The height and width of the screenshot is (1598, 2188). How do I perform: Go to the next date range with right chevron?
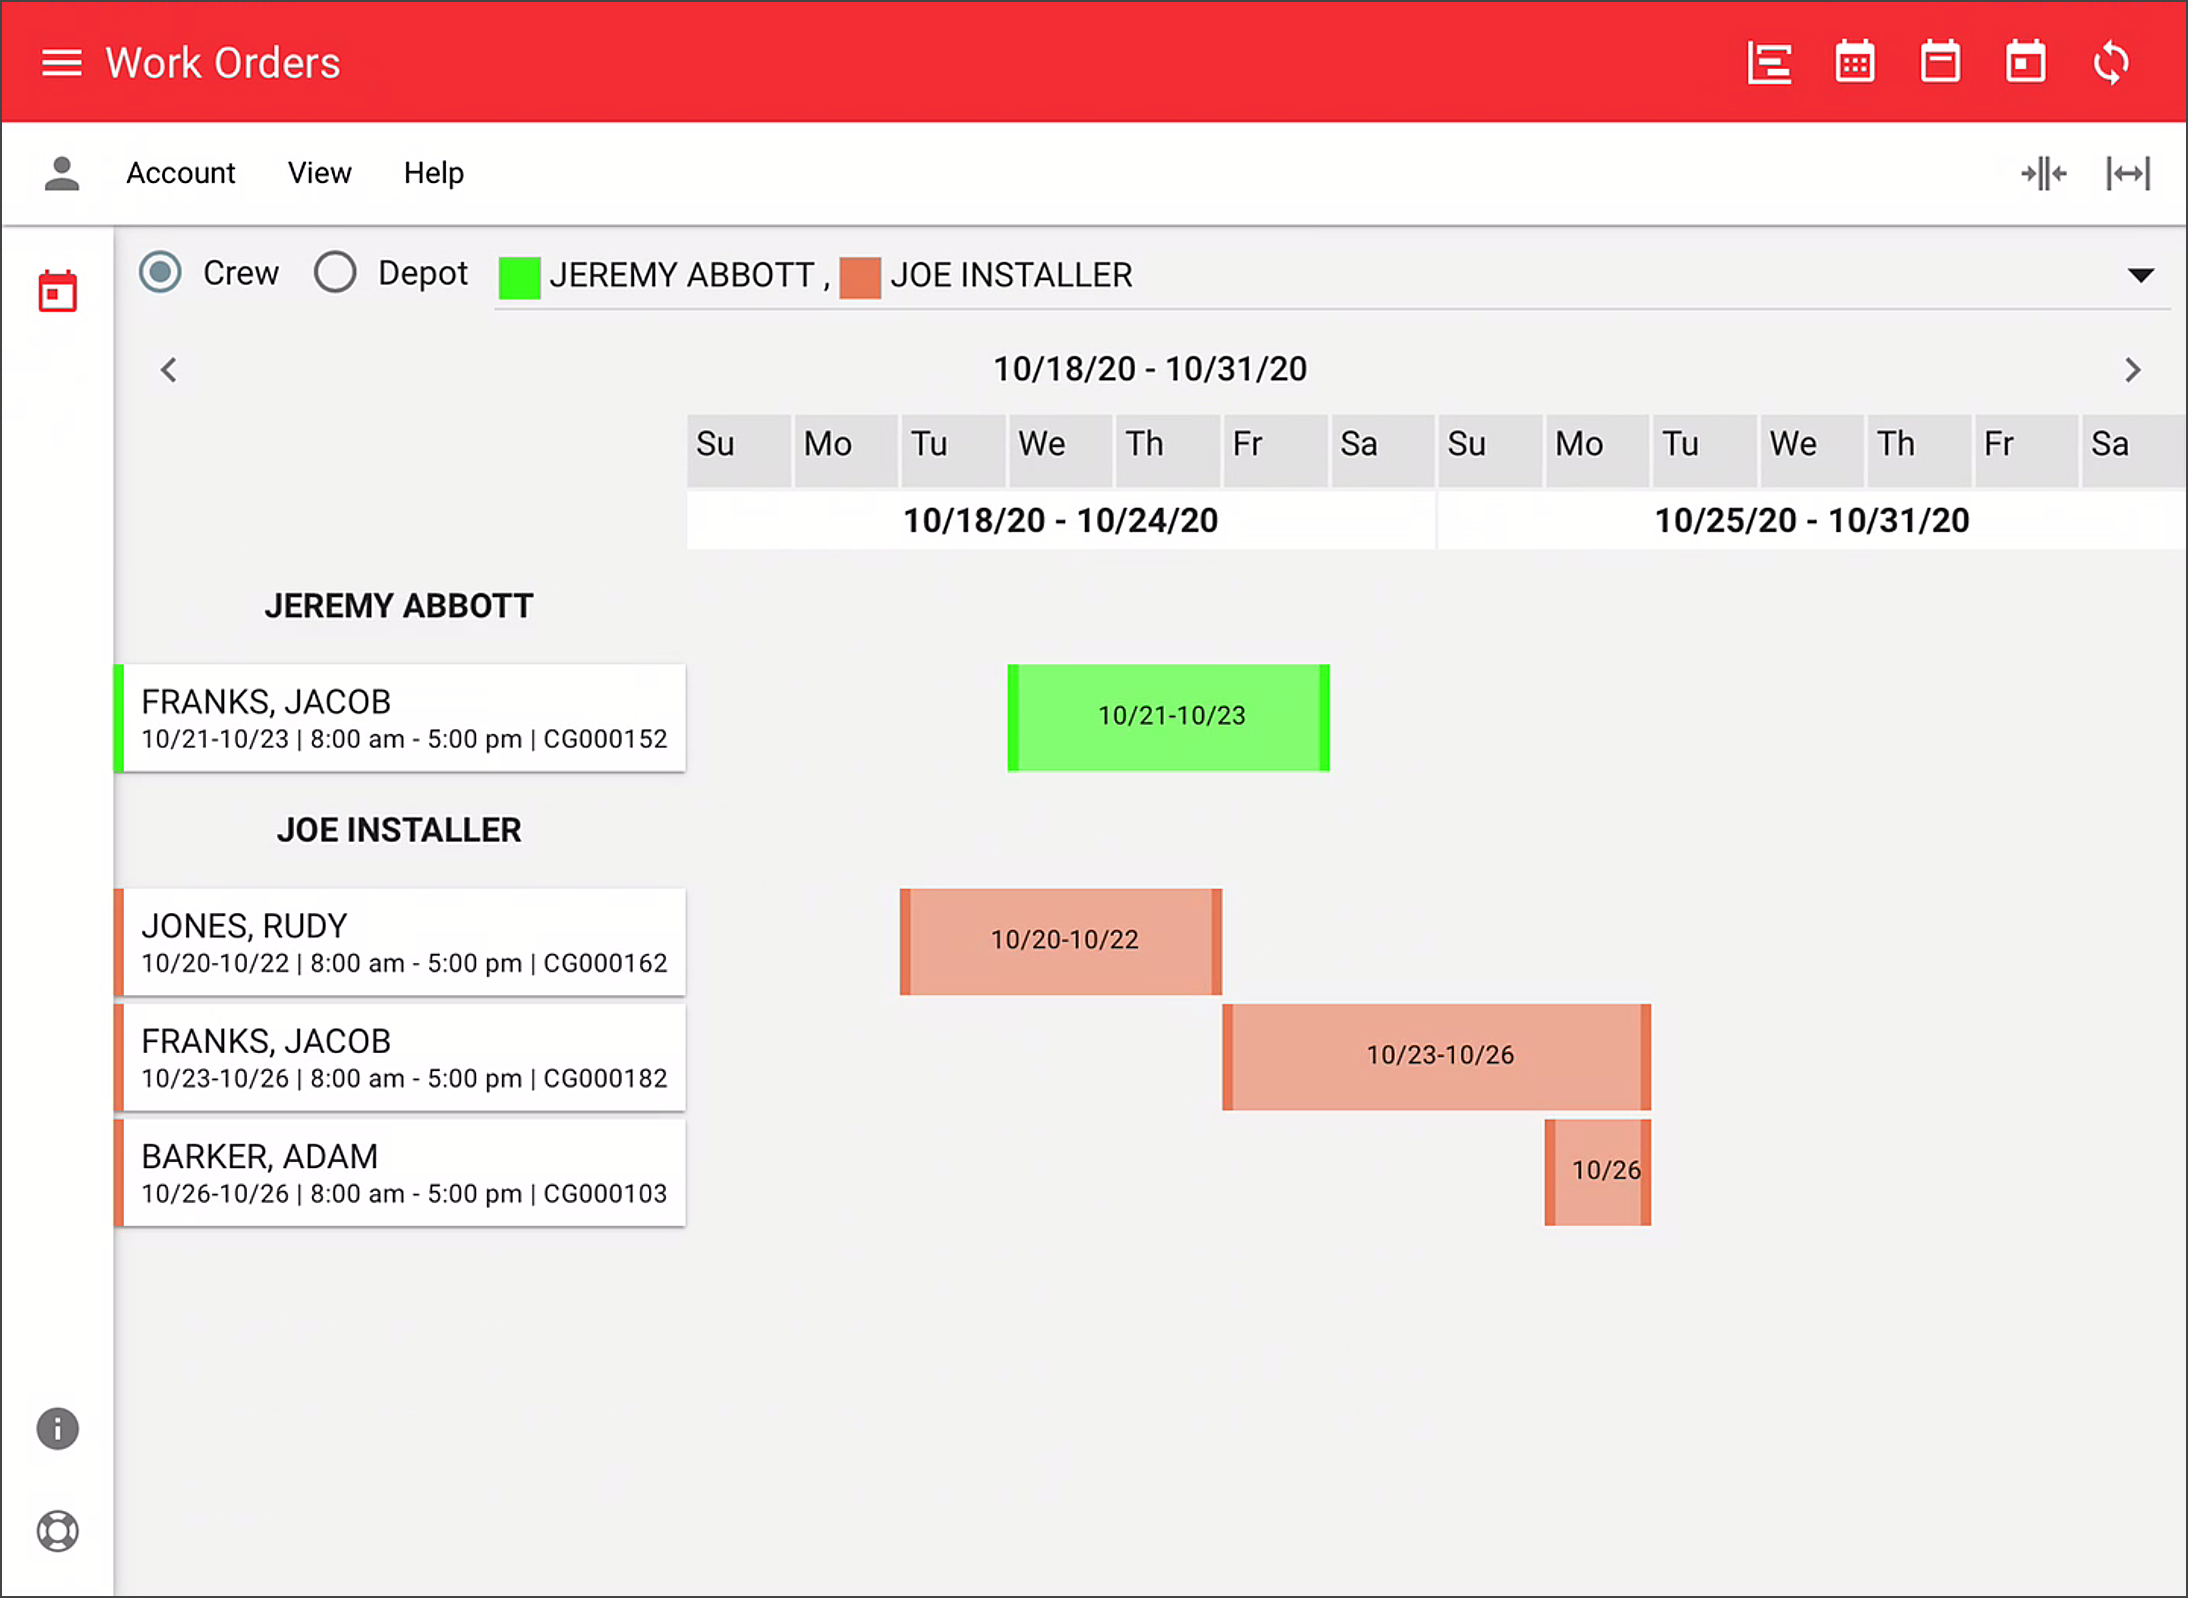click(2132, 369)
